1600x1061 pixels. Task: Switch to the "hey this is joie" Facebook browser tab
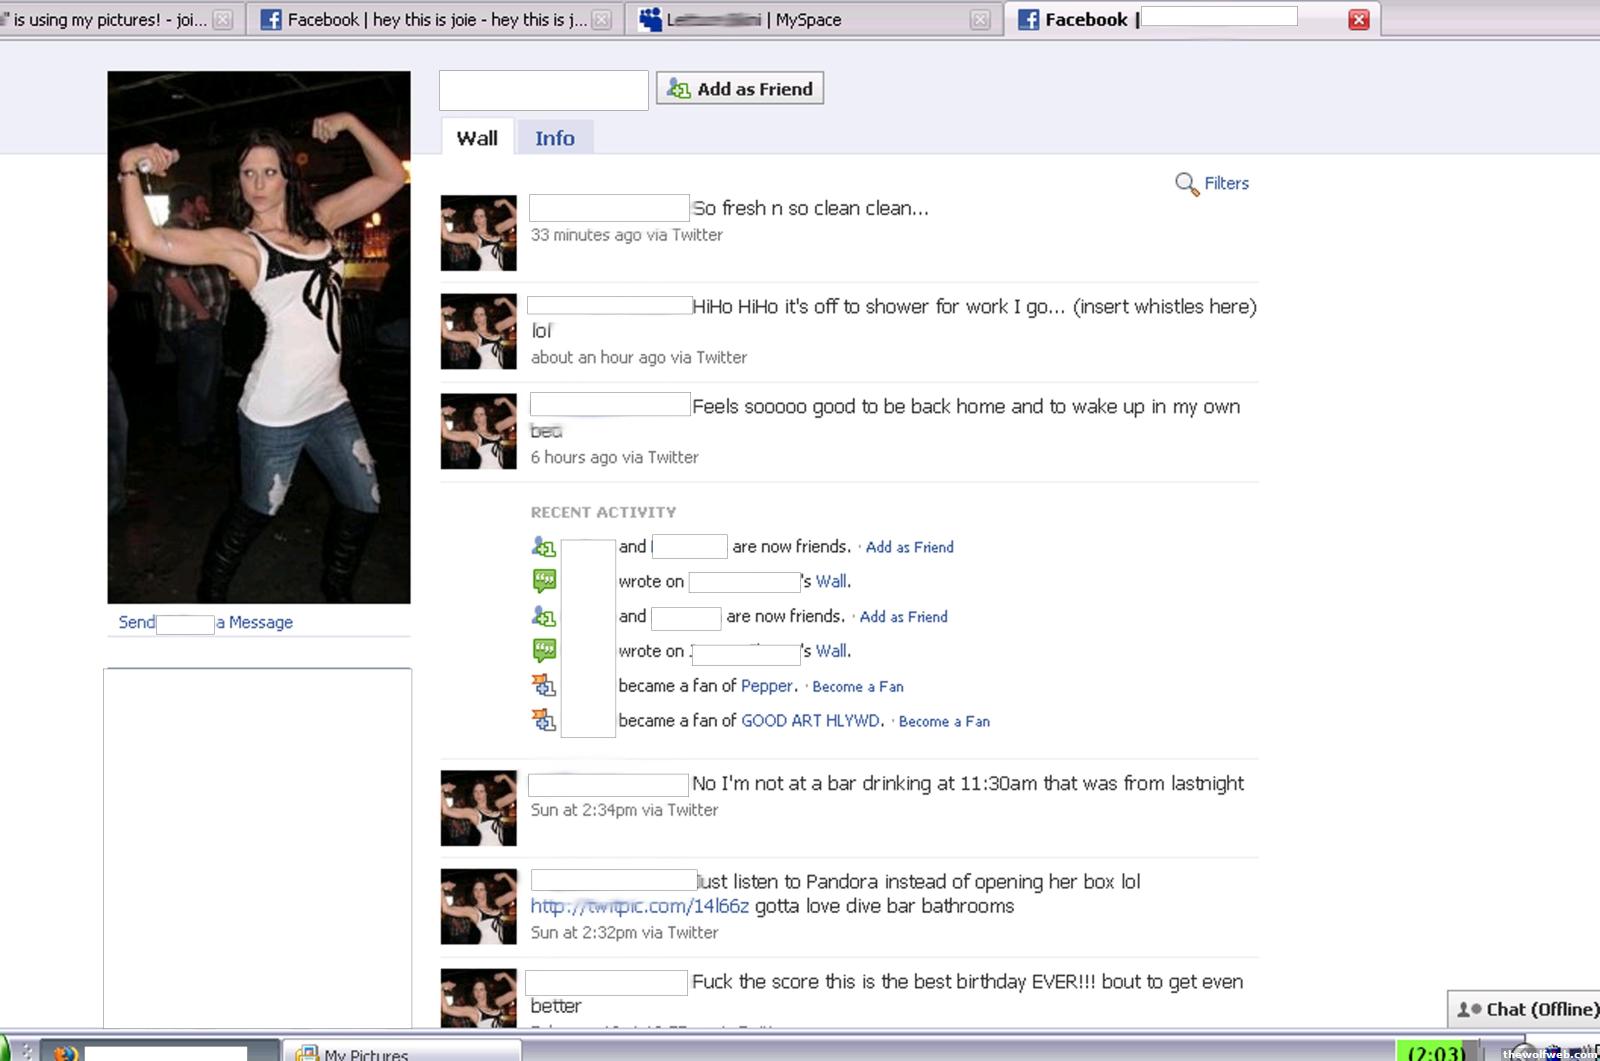pos(430,19)
